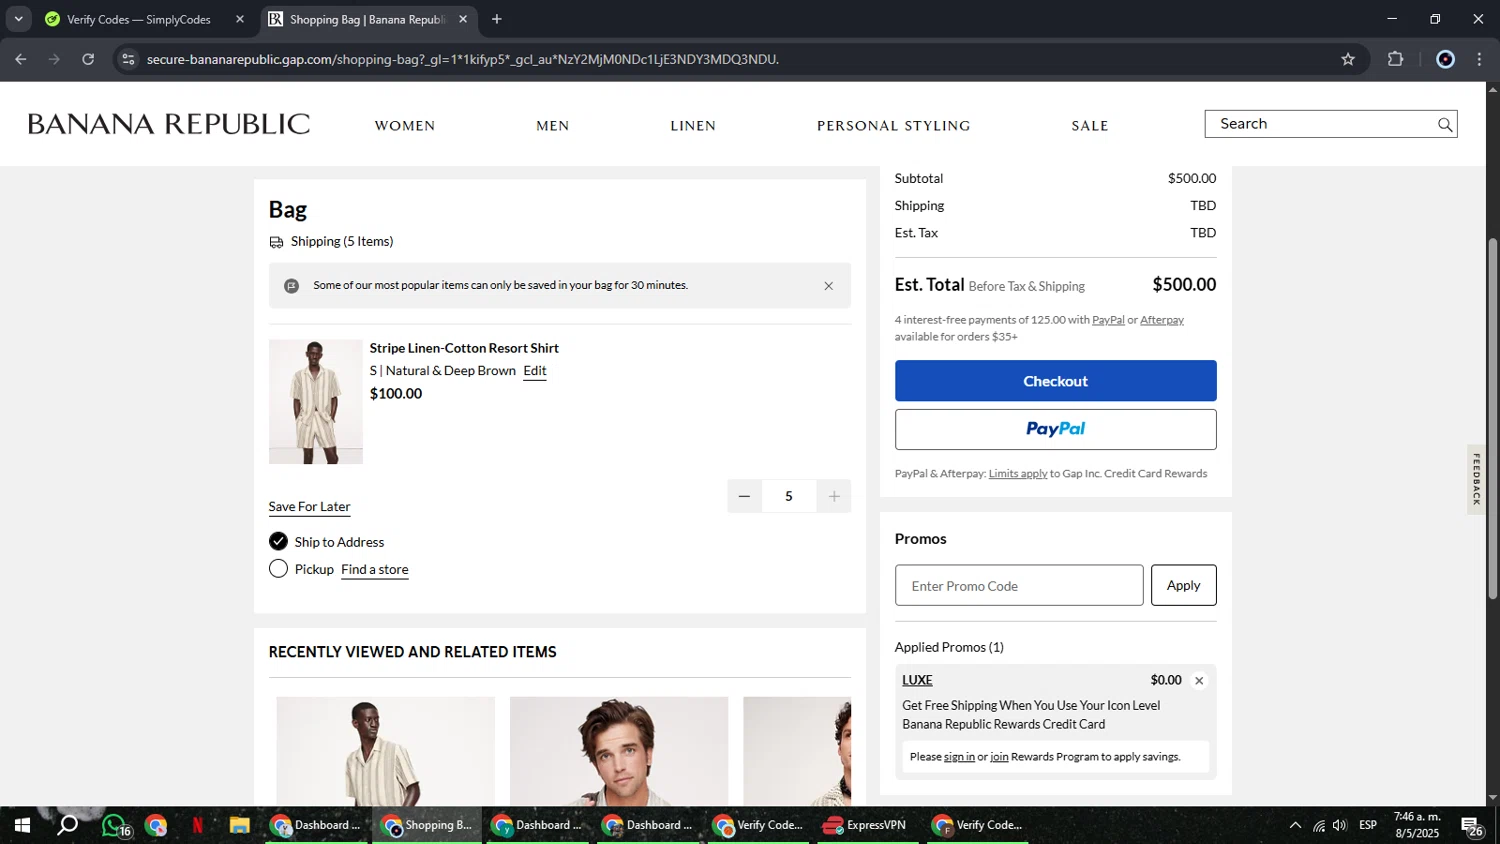The width and height of the screenshot is (1500, 844).
Task: Focus the Enter Promo Code field
Action: click(x=1019, y=585)
